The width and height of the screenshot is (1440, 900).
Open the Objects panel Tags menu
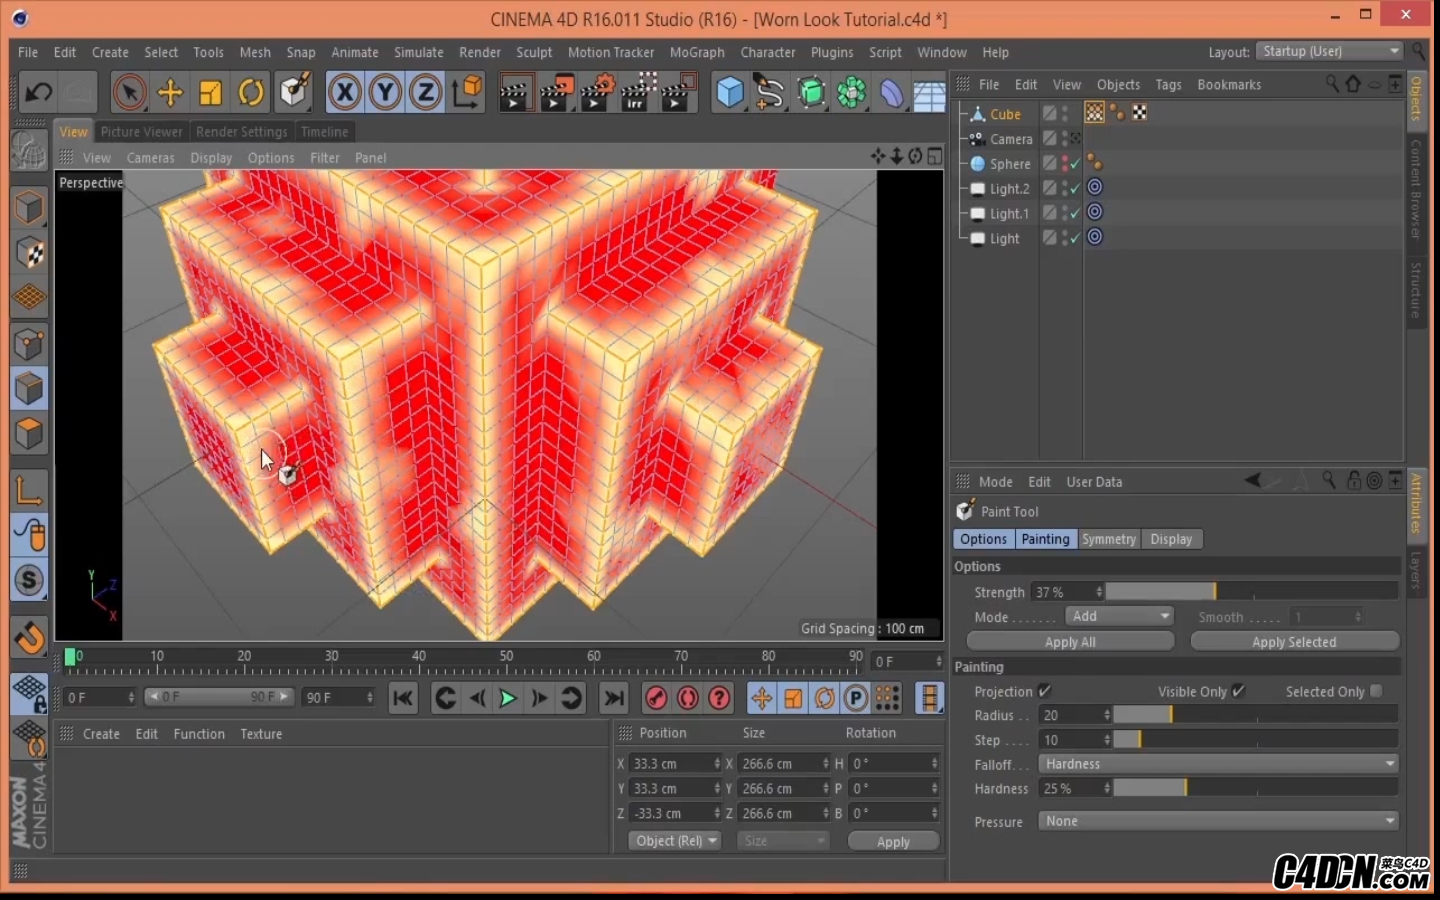1168,85
